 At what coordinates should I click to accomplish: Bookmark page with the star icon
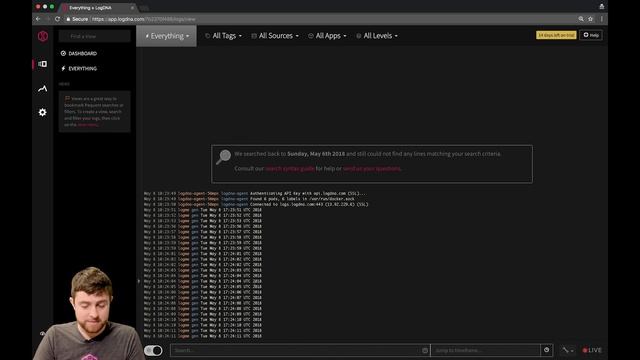pos(590,19)
